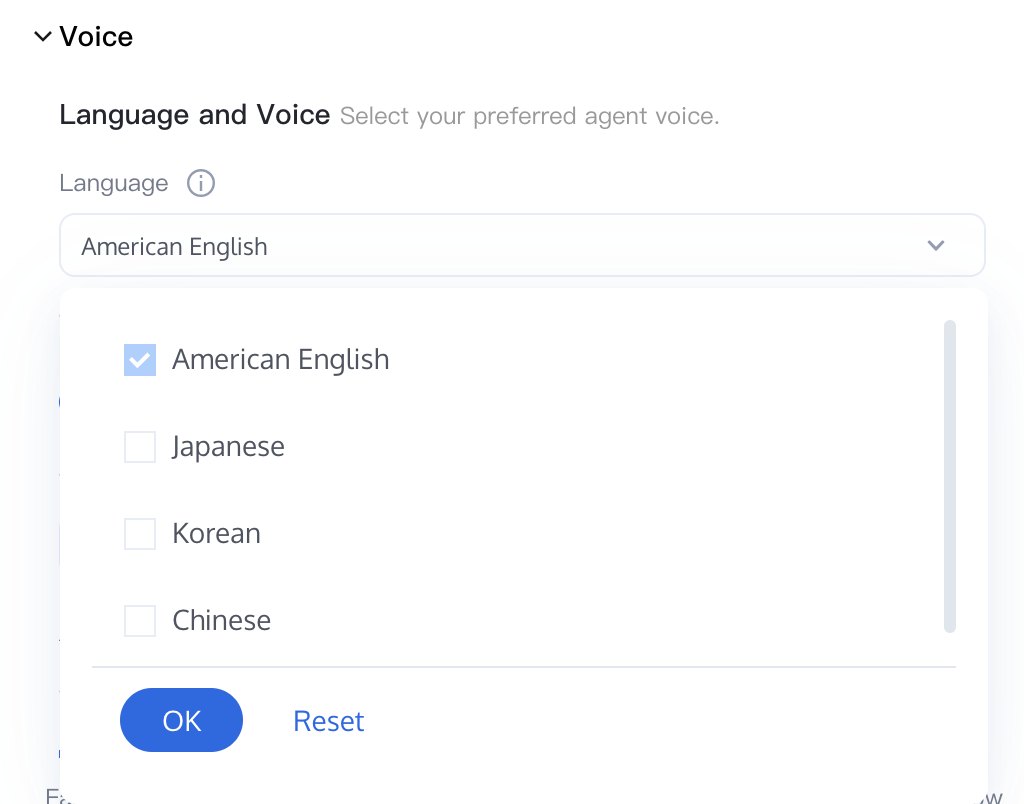
Task: Choose the Korean option label
Action: pos(216,534)
